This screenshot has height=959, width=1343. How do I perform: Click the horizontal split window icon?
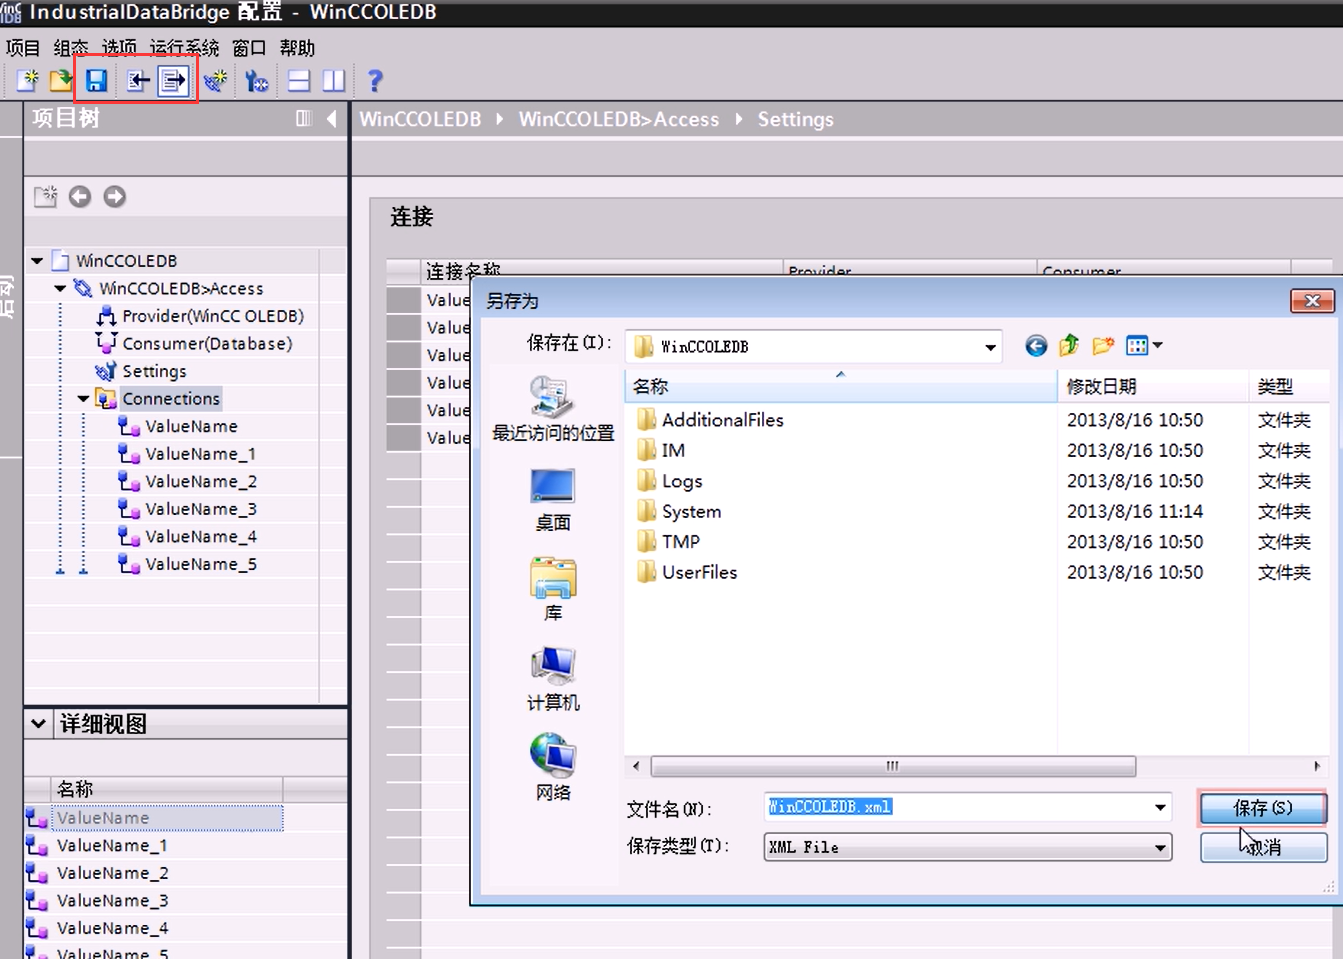299,81
